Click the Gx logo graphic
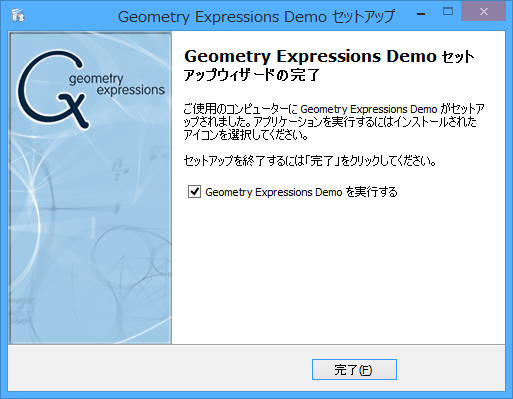513x399 pixels. pos(53,89)
